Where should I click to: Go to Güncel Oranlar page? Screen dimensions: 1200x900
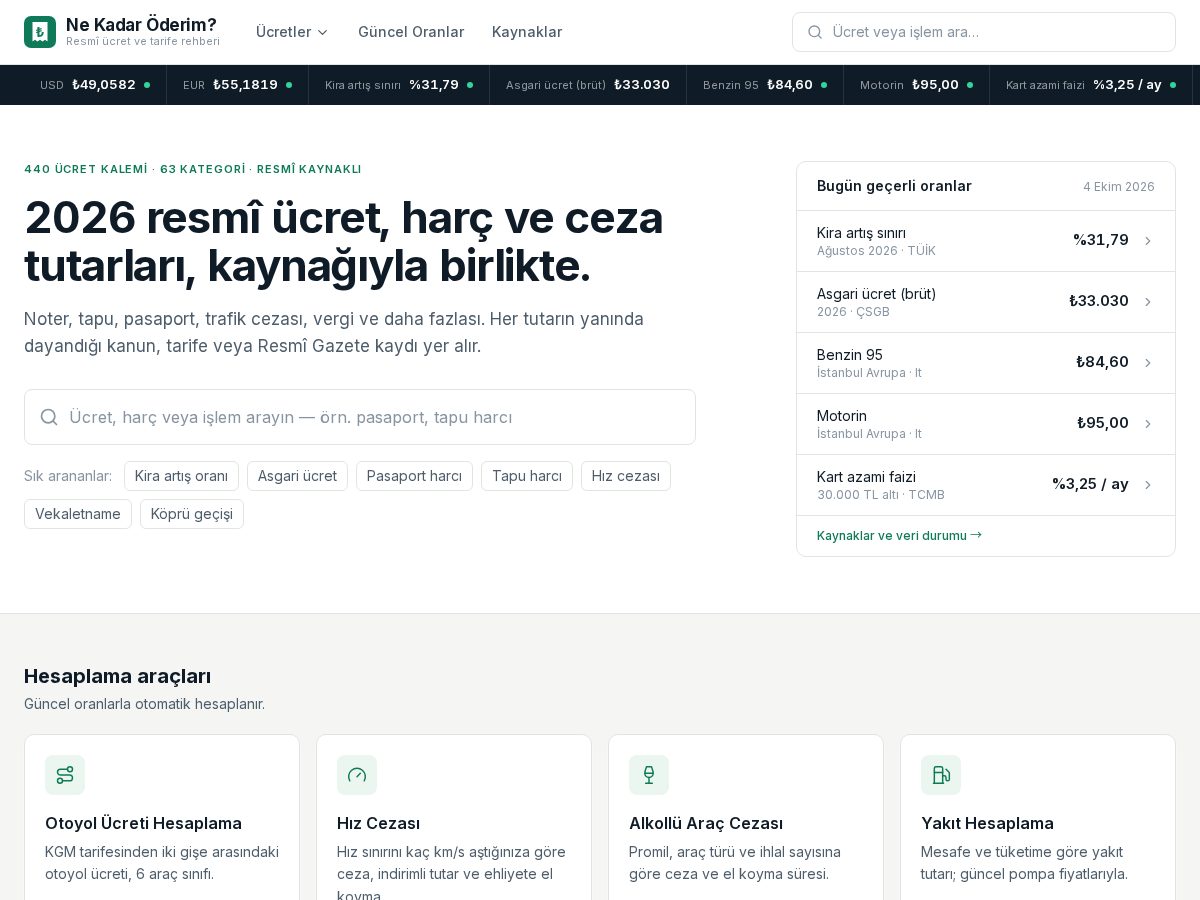(411, 32)
